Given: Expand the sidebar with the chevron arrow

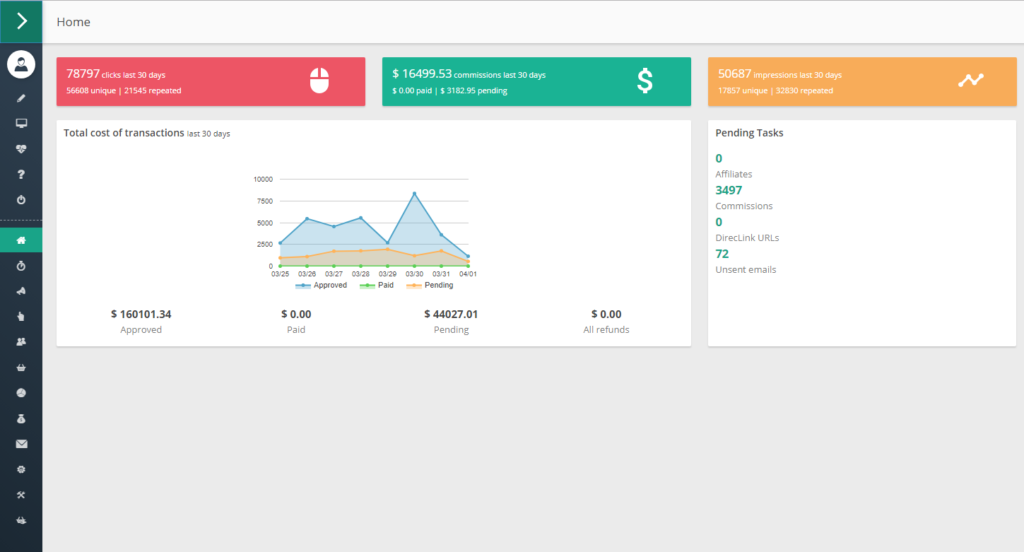Looking at the screenshot, I should pos(21,21).
